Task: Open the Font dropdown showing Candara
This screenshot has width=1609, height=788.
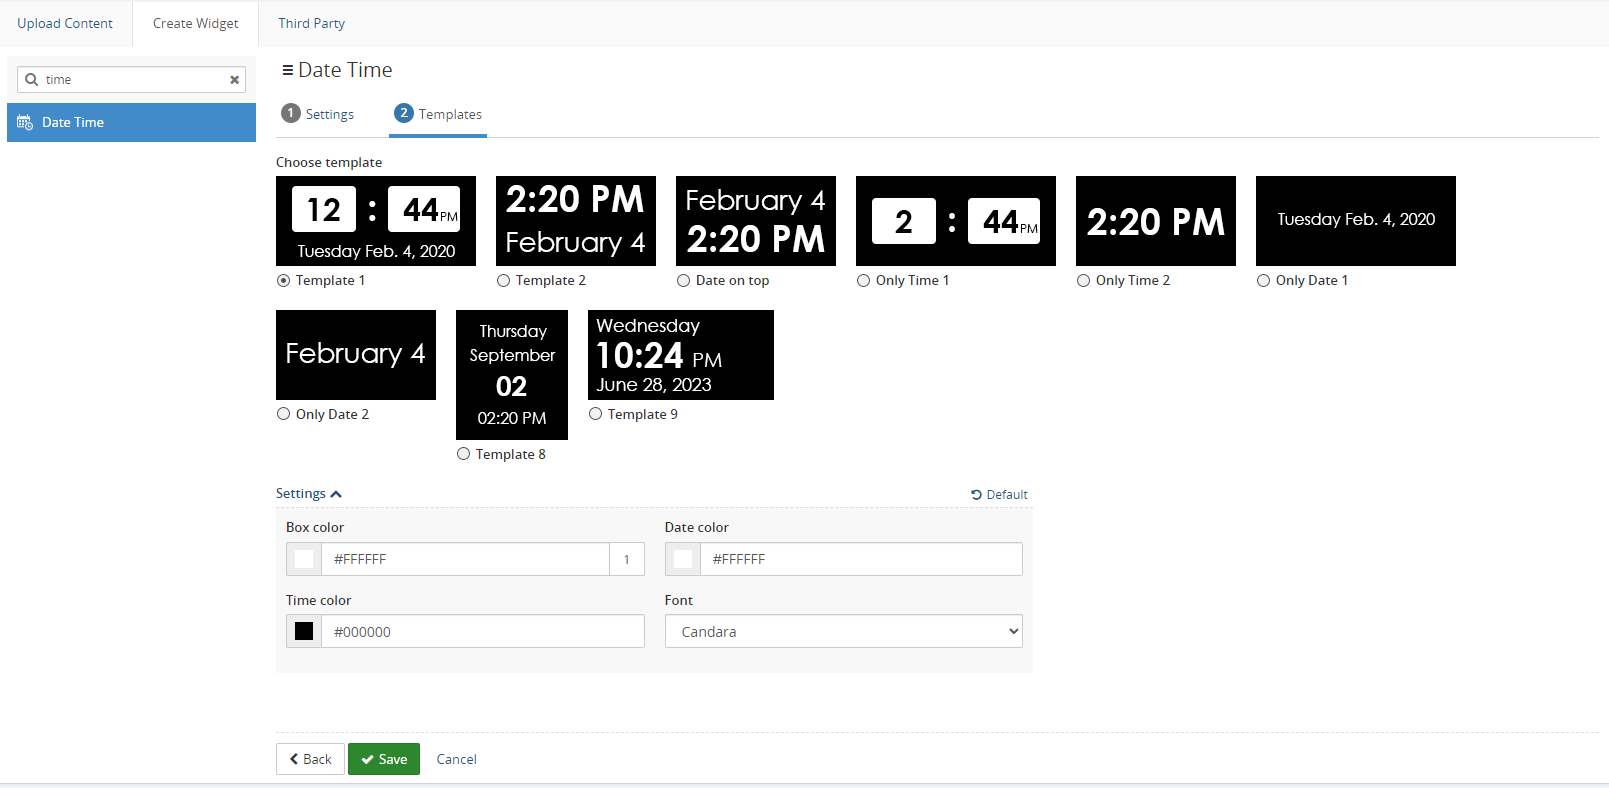Action: [844, 631]
